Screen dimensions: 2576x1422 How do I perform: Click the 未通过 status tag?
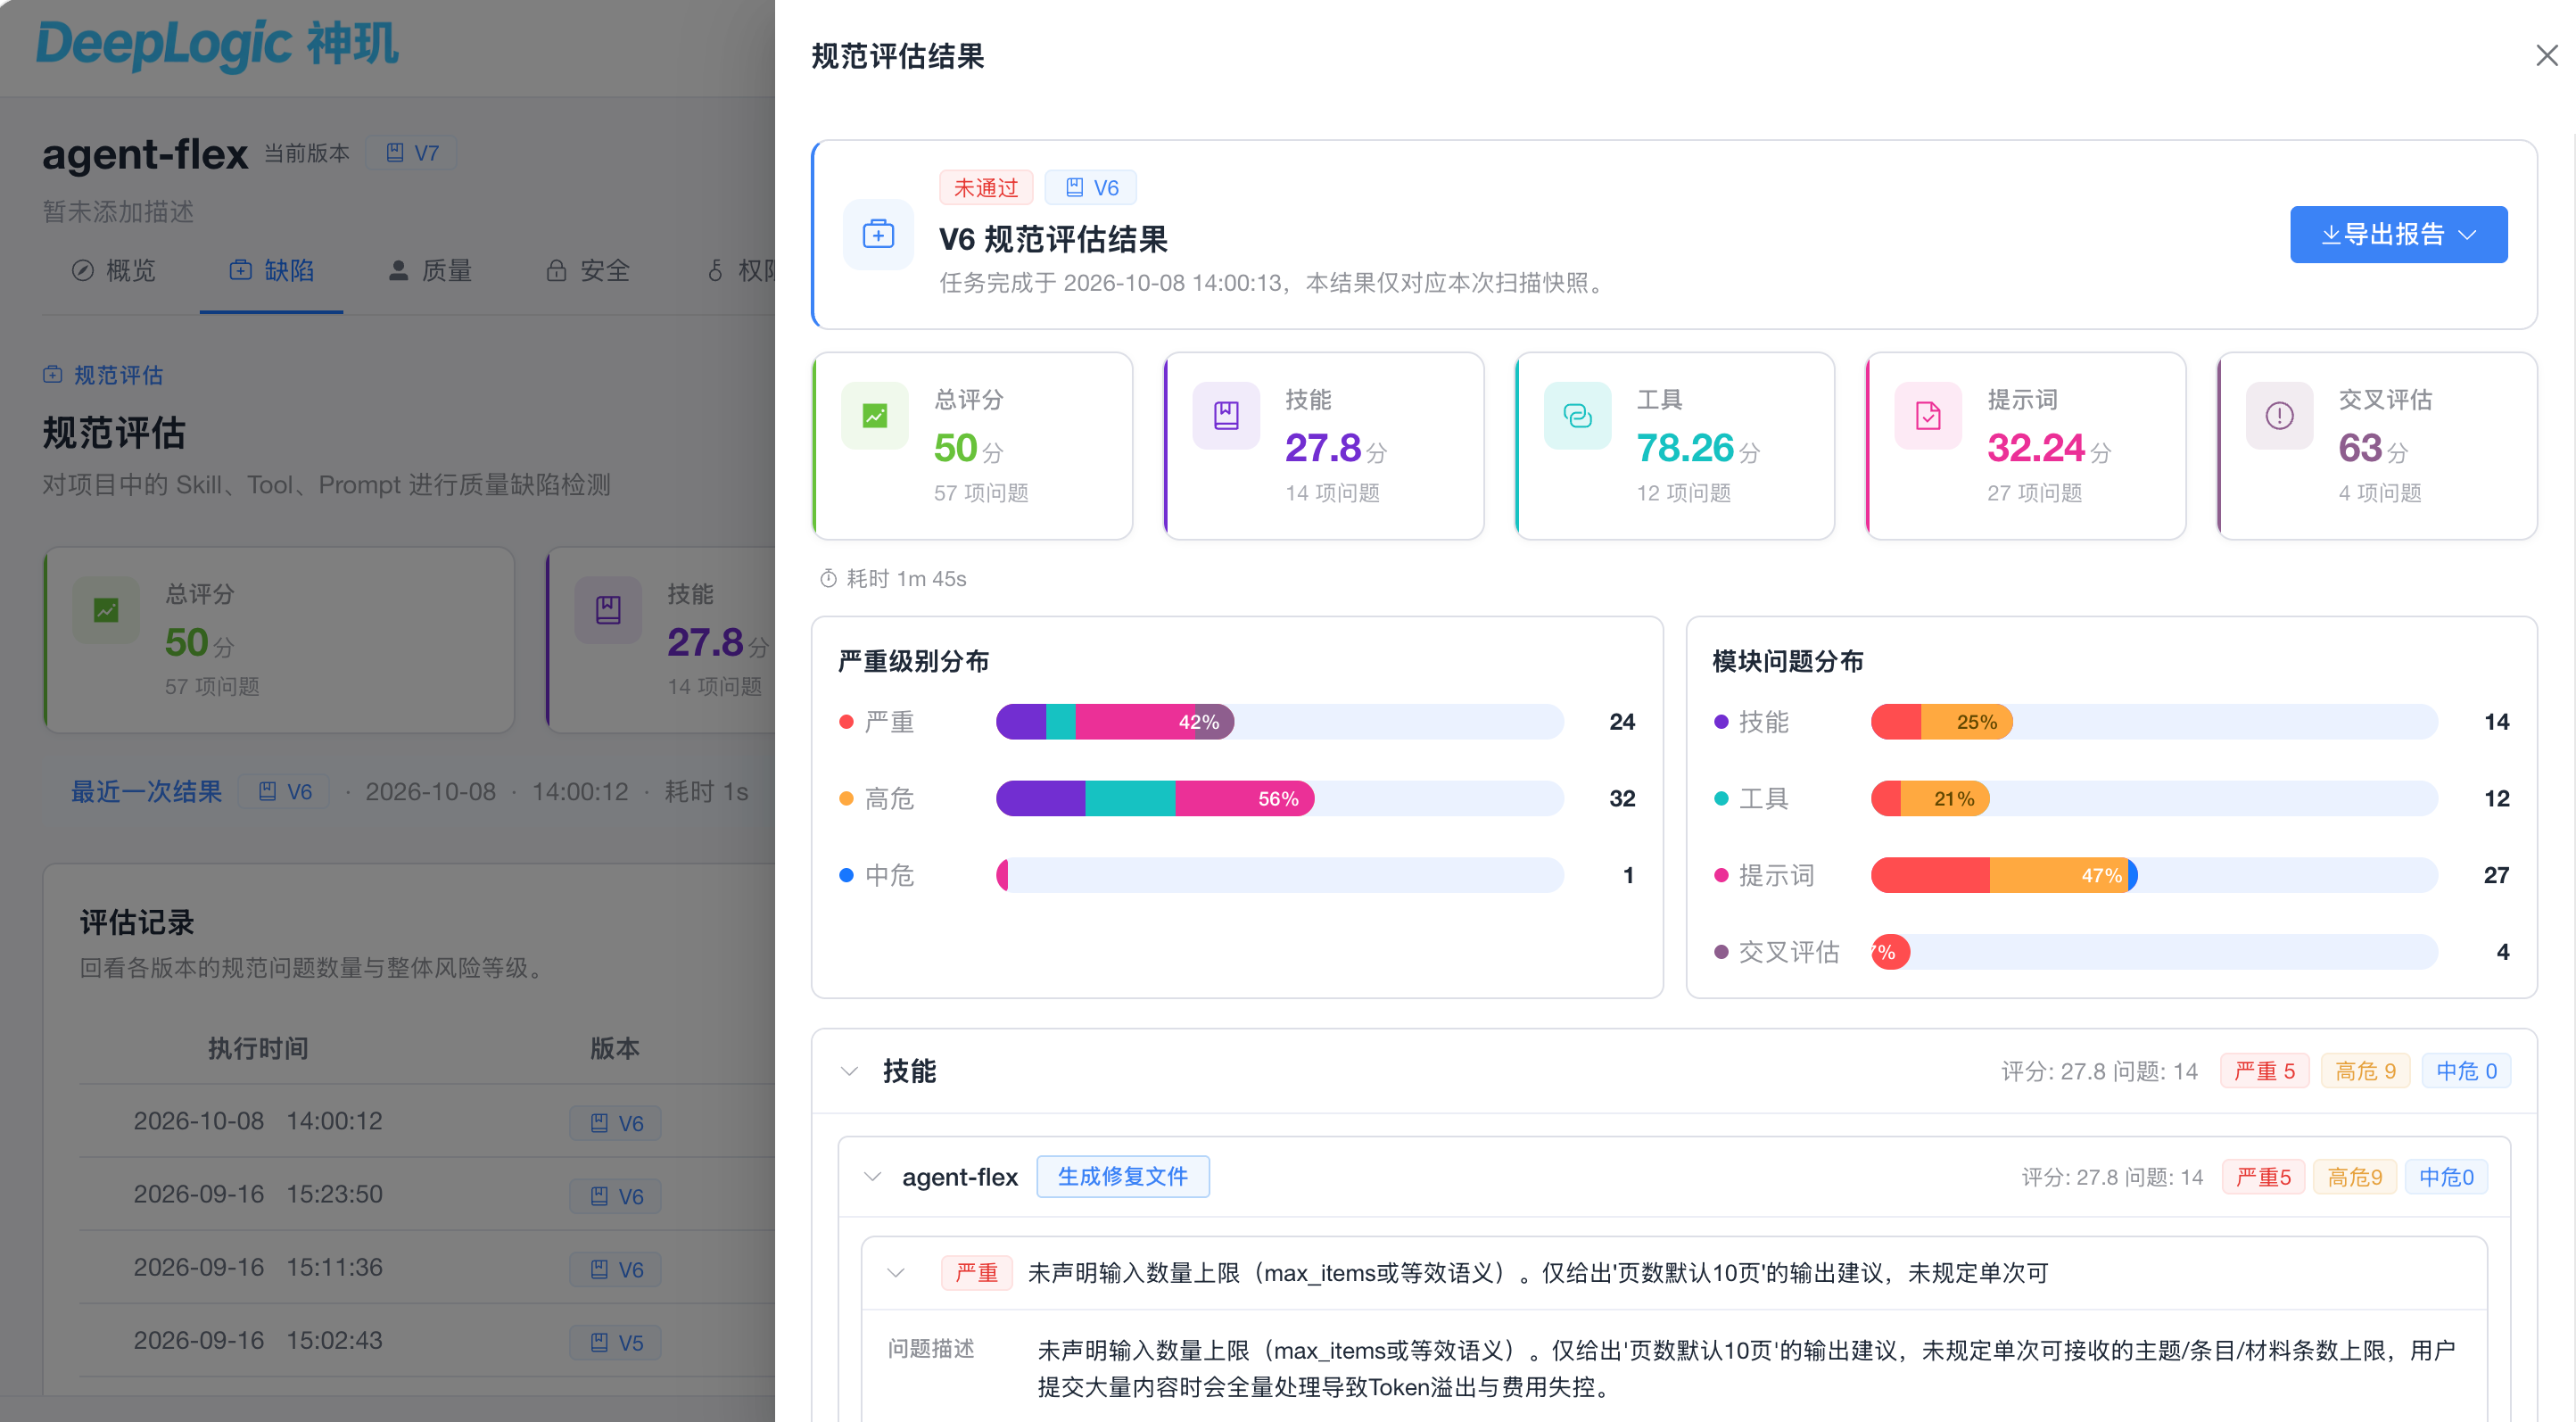tap(985, 188)
